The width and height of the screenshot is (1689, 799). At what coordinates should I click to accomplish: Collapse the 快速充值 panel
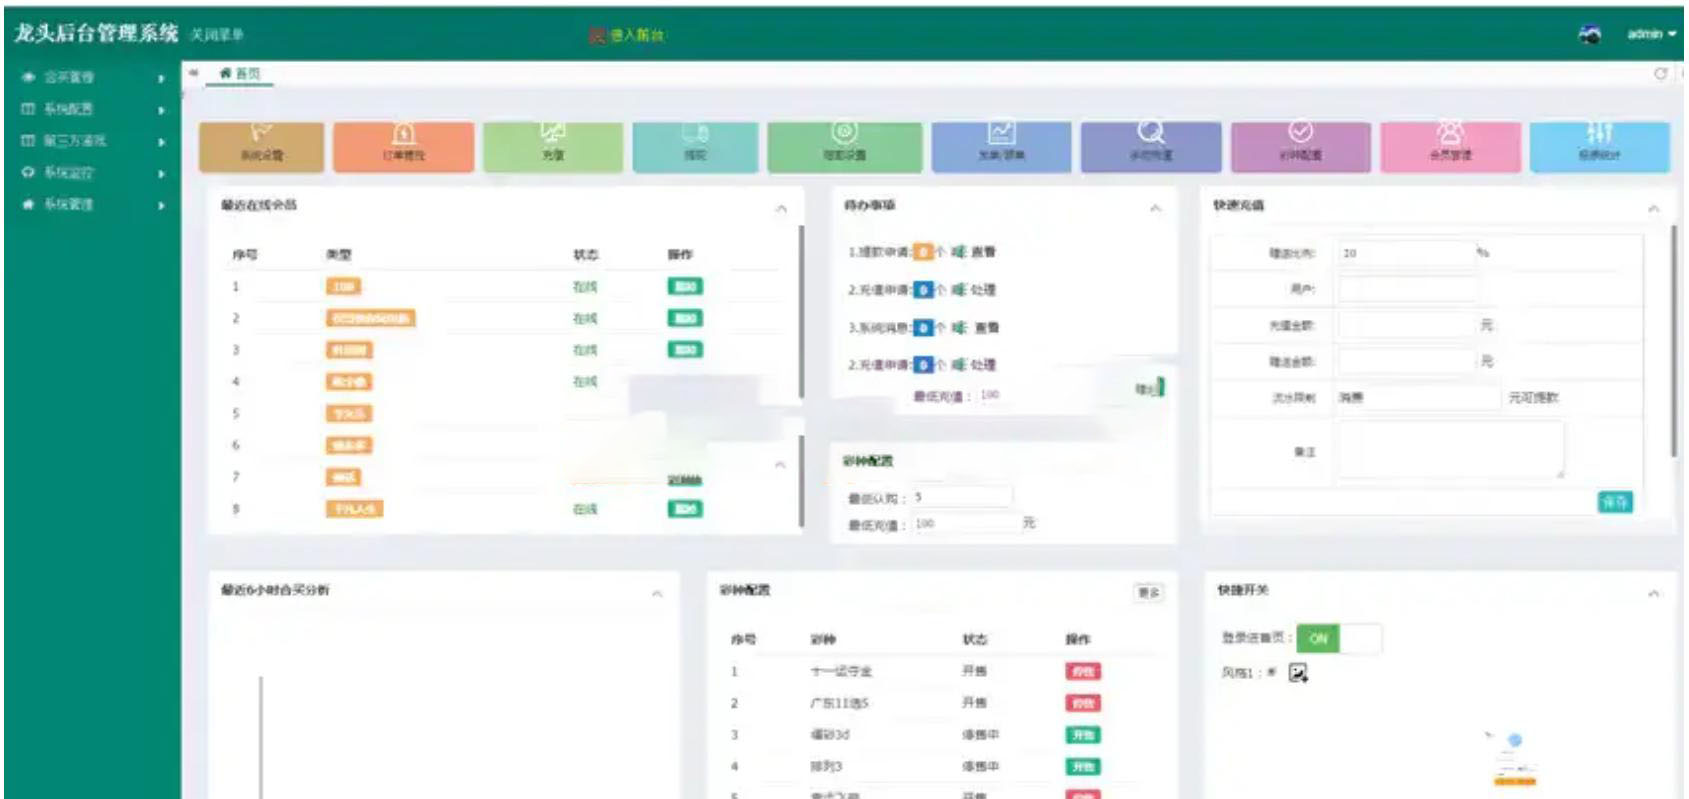tap(1654, 208)
